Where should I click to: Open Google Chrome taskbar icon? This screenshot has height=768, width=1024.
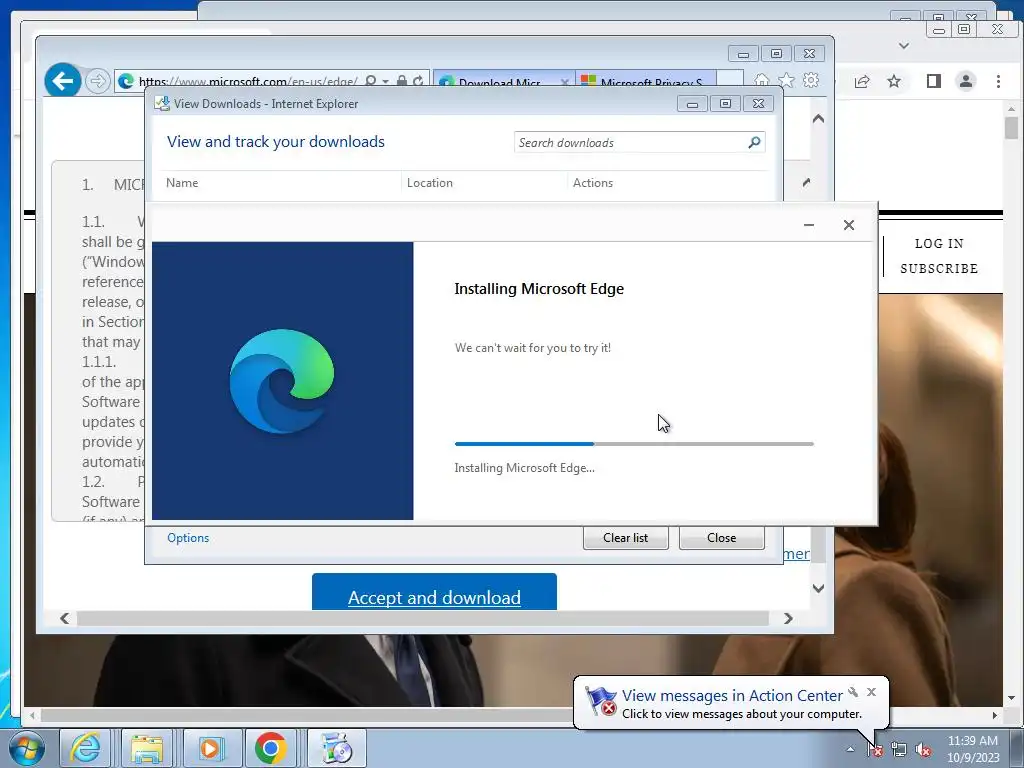click(270, 748)
